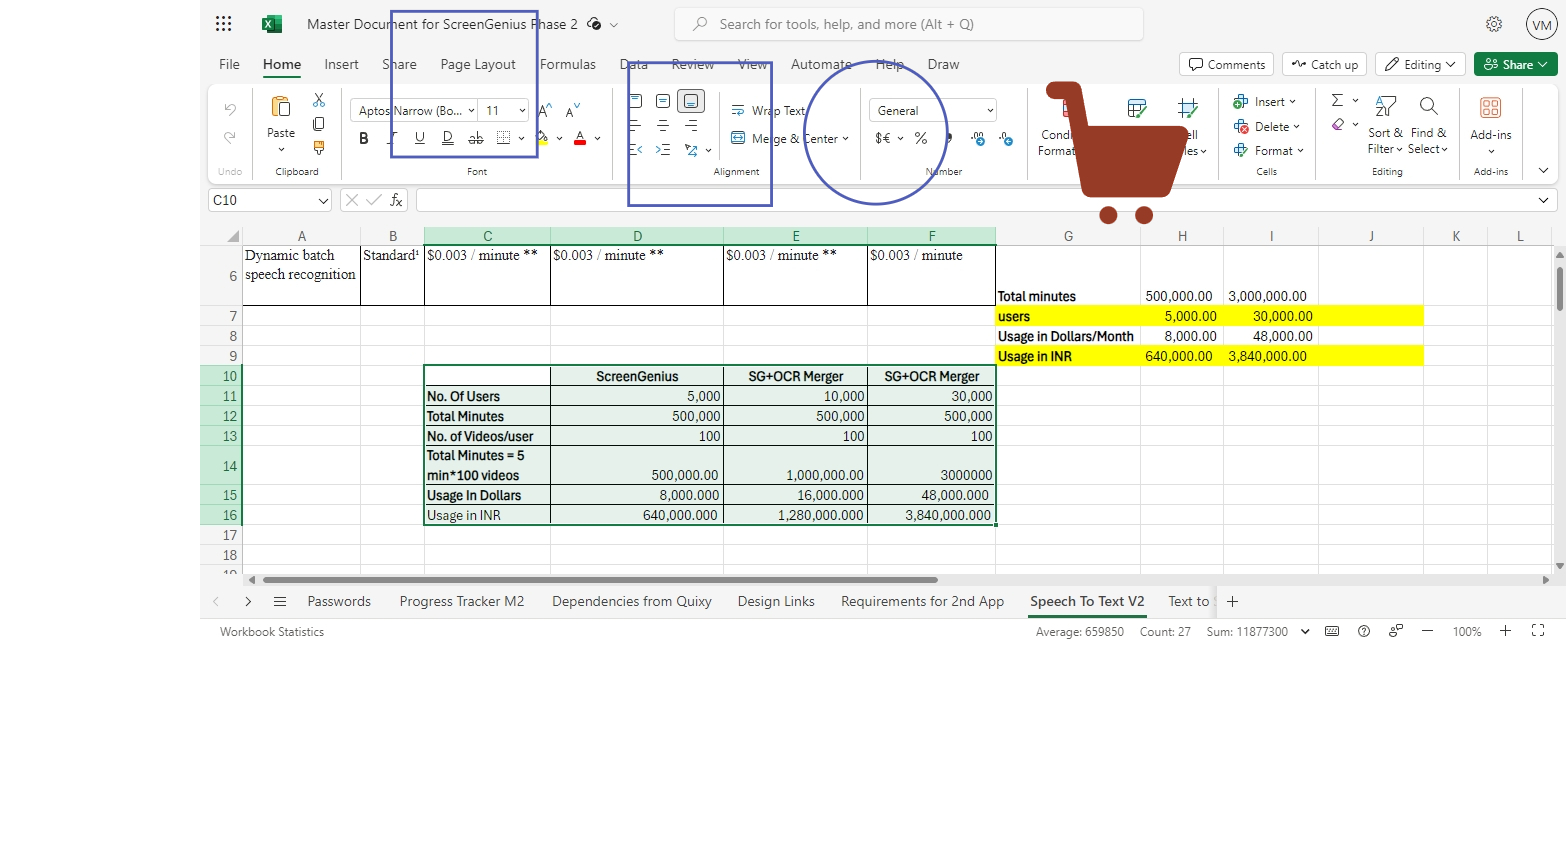Viewport: 1566px width, 841px height.
Task: Open the Settings gear
Action: (1494, 24)
